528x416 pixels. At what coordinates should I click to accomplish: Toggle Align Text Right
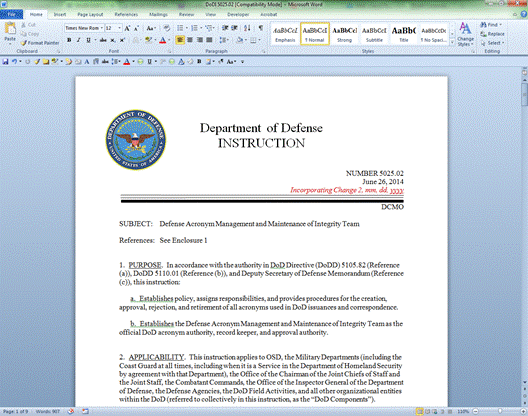click(200, 40)
